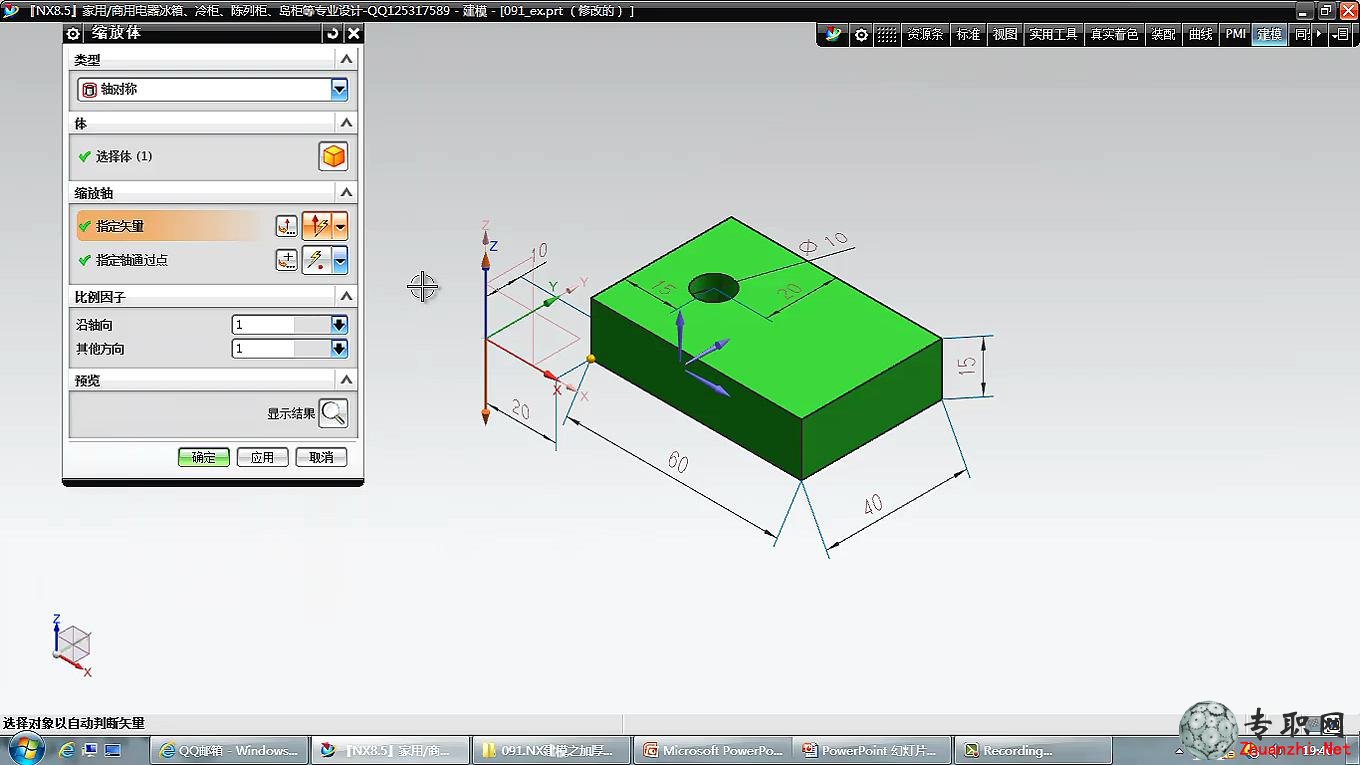Open the 资源条 tab
The image size is (1360, 765).
925,34
